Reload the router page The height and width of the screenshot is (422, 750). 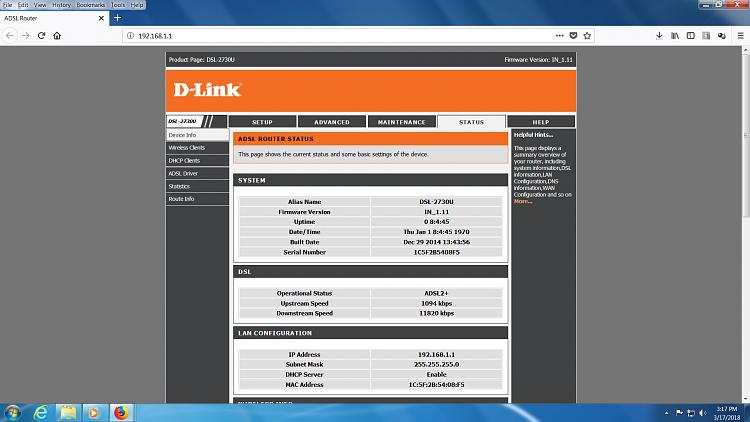[x=42, y=36]
